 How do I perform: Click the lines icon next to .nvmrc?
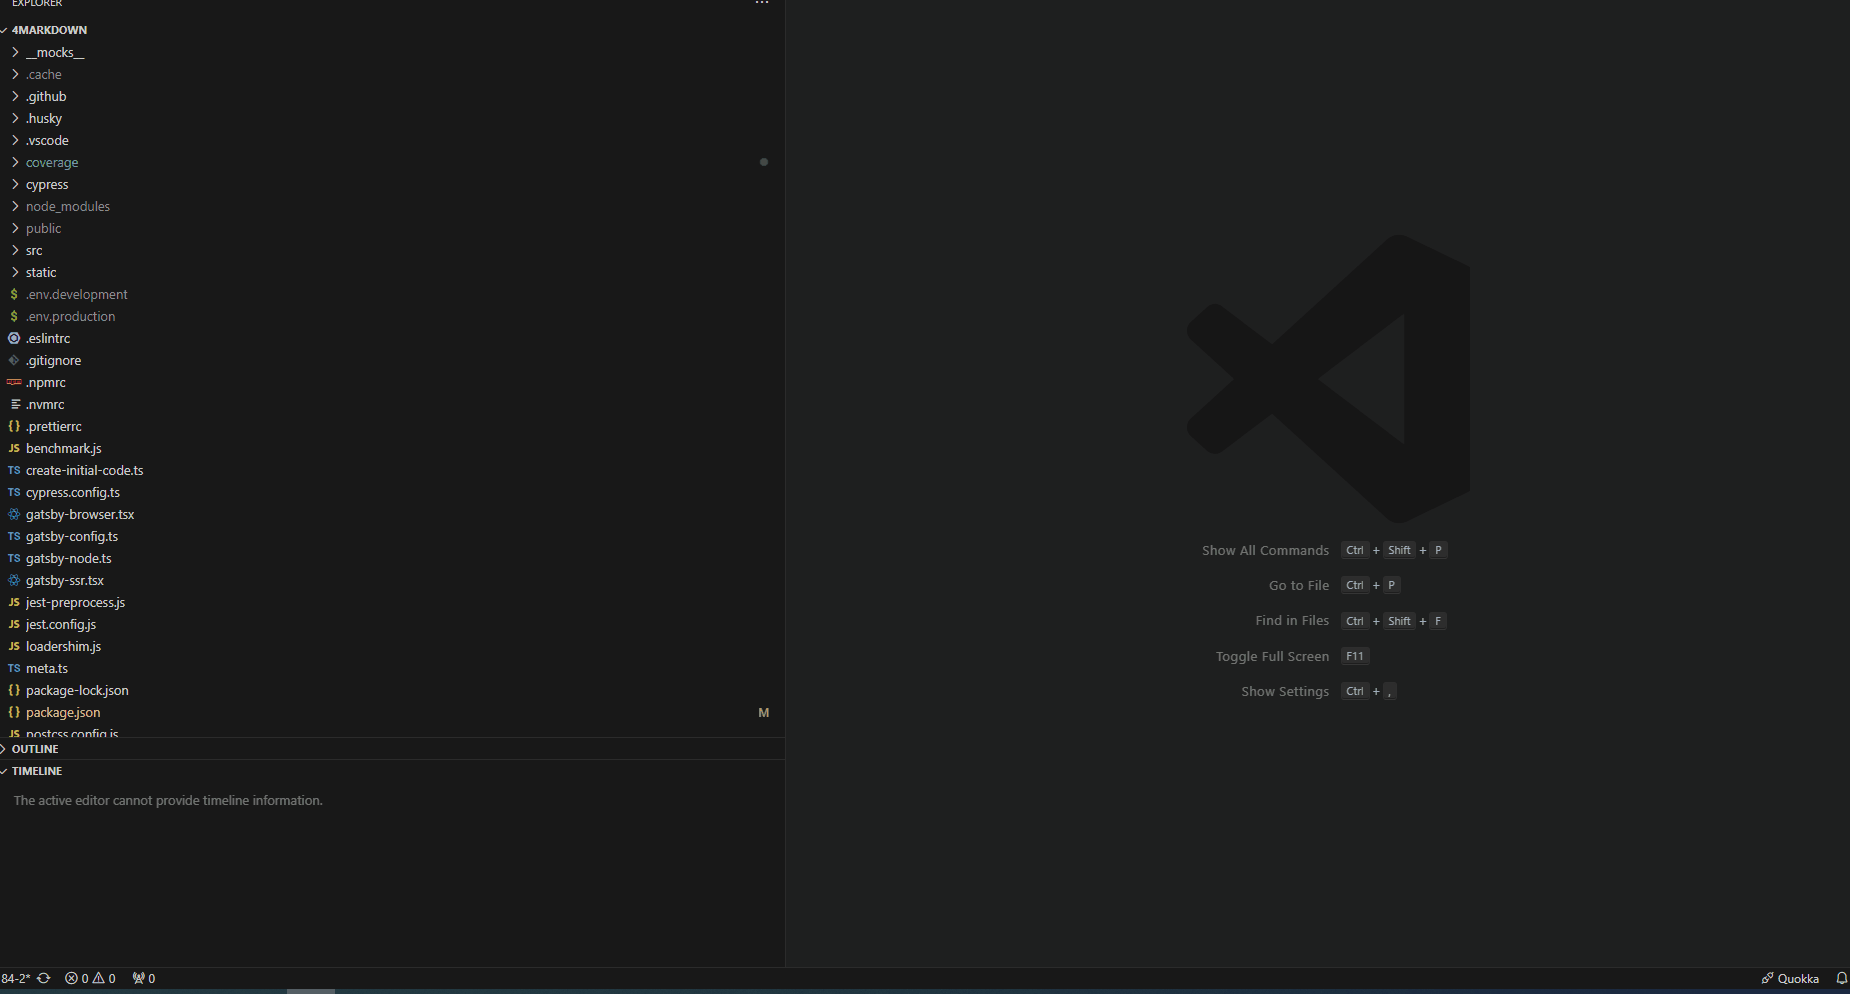tap(15, 404)
